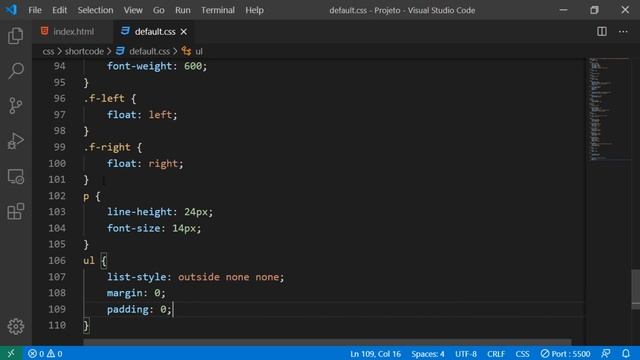Open the Go menu
The height and width of the screenshot is (360, 640).
point(158,10)
